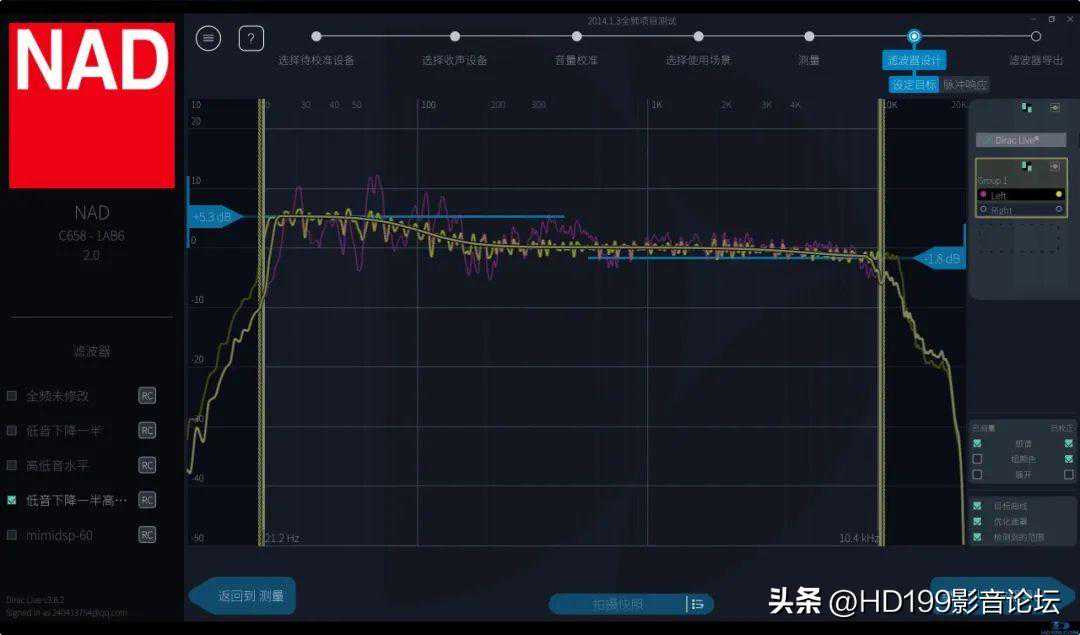Select the Right channel in Group 1
1080x635 pixels.
[1020, 210]
